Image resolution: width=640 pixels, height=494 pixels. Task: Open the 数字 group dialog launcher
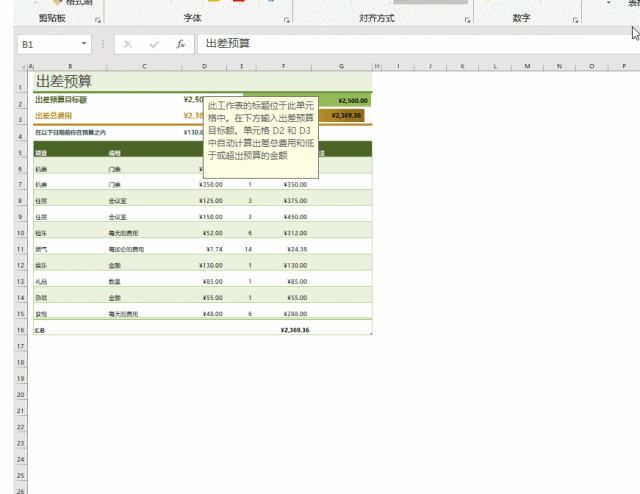pyautogui.click(x=579, y=19)
